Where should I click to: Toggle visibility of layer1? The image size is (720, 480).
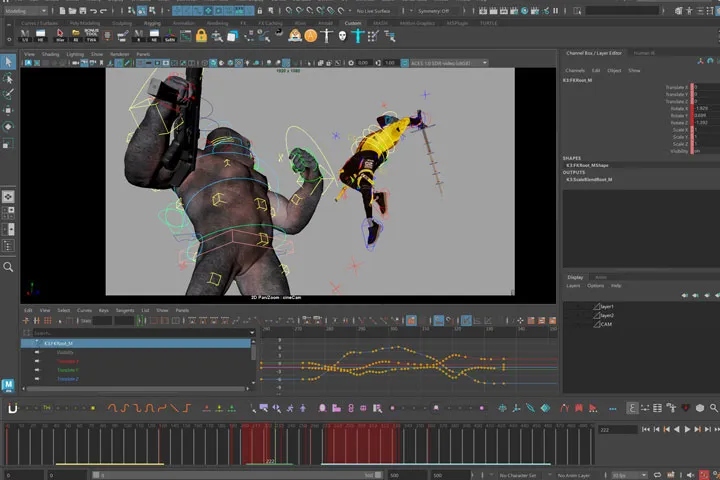569,306
